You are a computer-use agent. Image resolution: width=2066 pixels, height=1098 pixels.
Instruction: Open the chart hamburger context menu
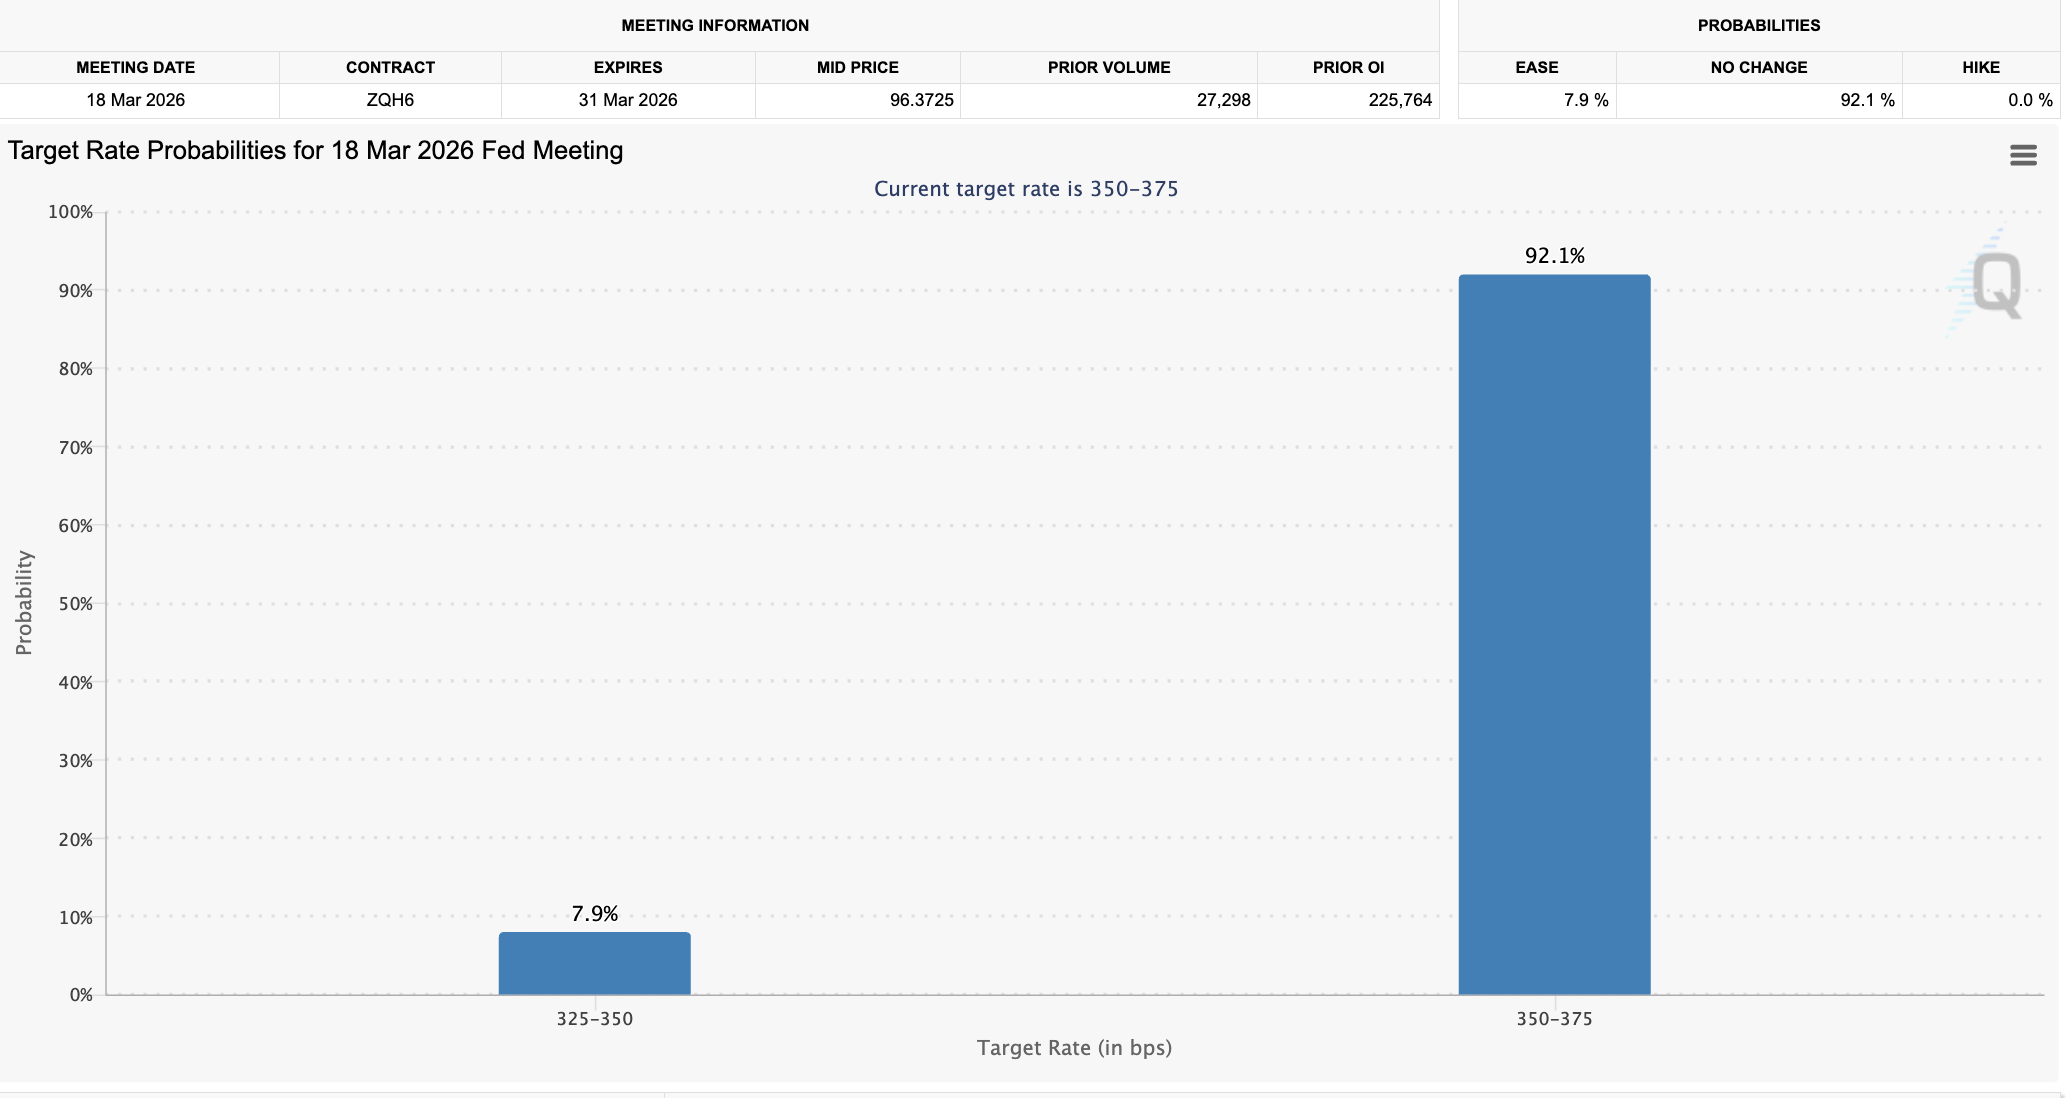pyautogui.click(x=2022, y=155)
